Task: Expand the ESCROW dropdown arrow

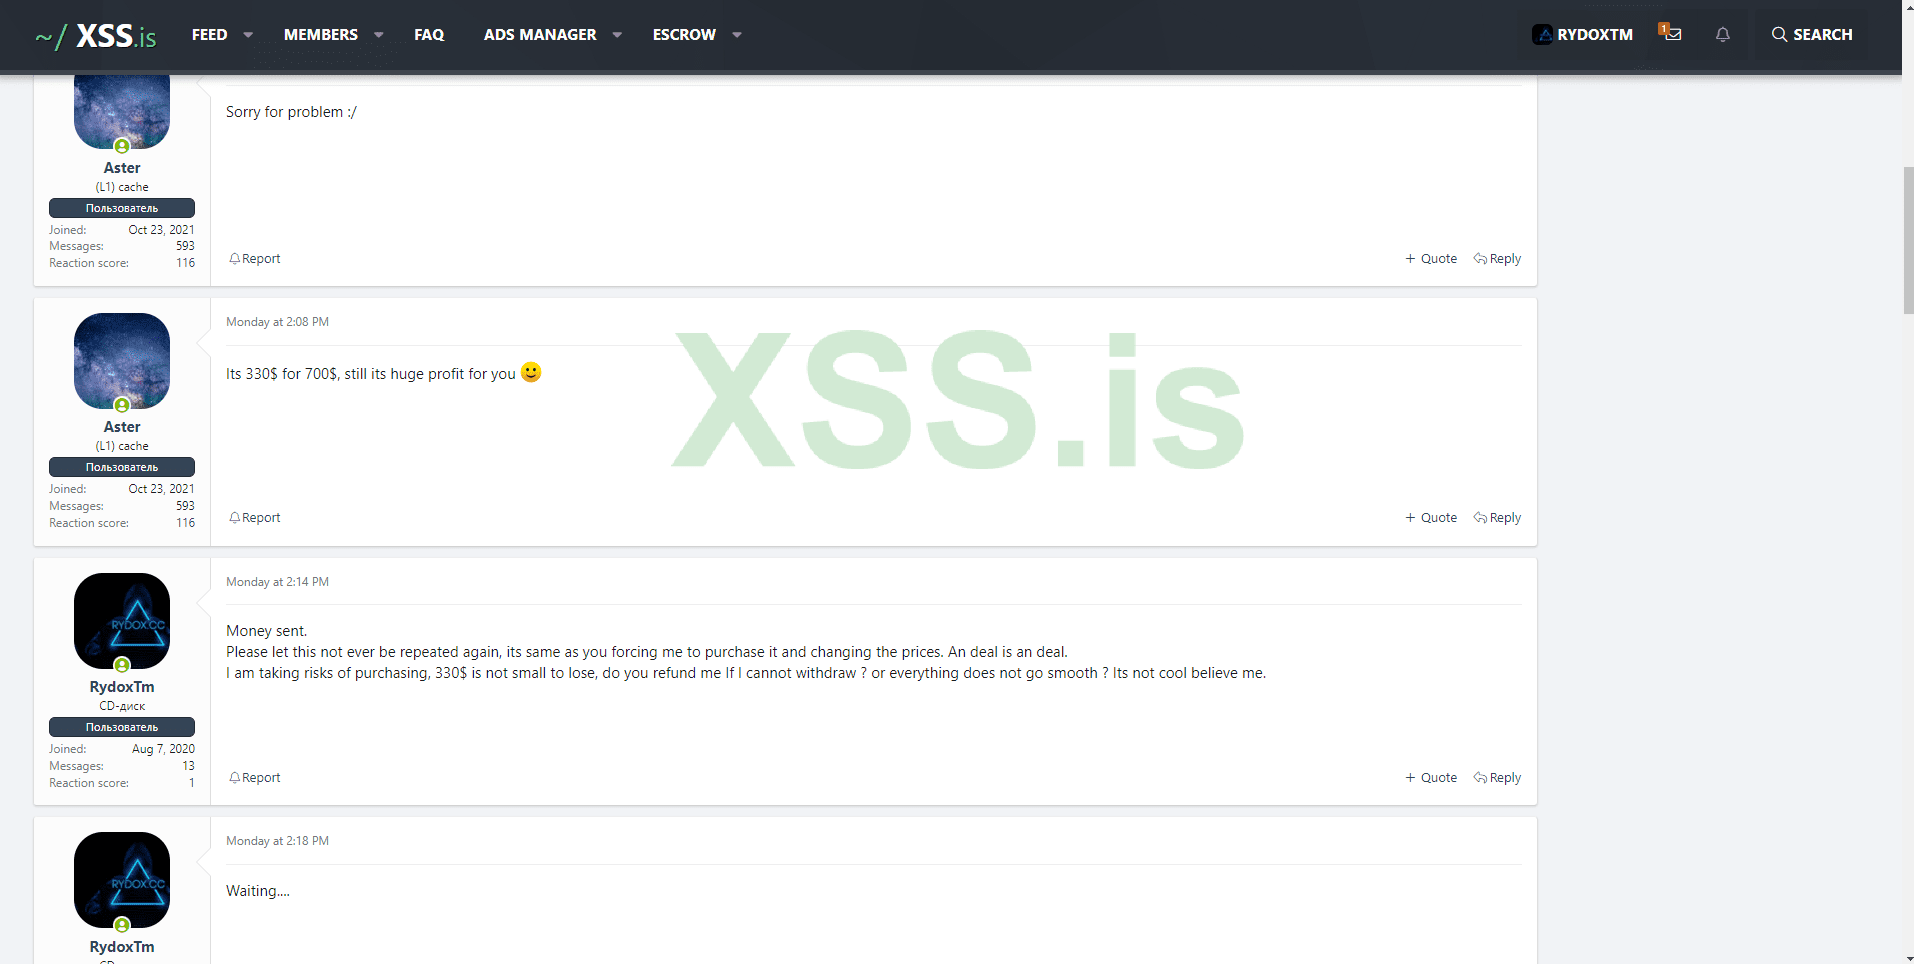Action: [x=737, y=35]
